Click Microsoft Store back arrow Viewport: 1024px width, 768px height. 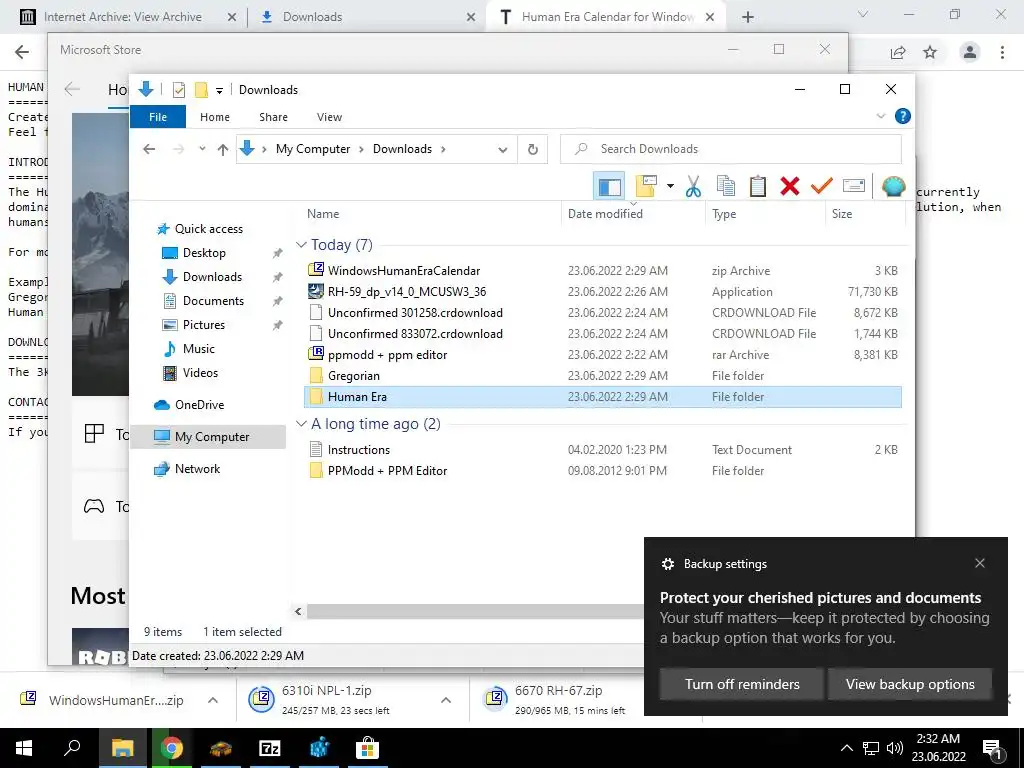[72, 89]
